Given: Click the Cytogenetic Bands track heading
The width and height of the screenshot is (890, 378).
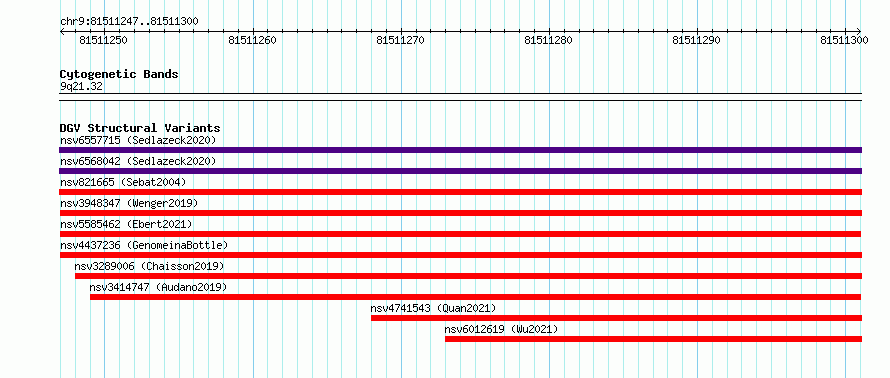Looking at the screenshot, I should pos(119,74).
